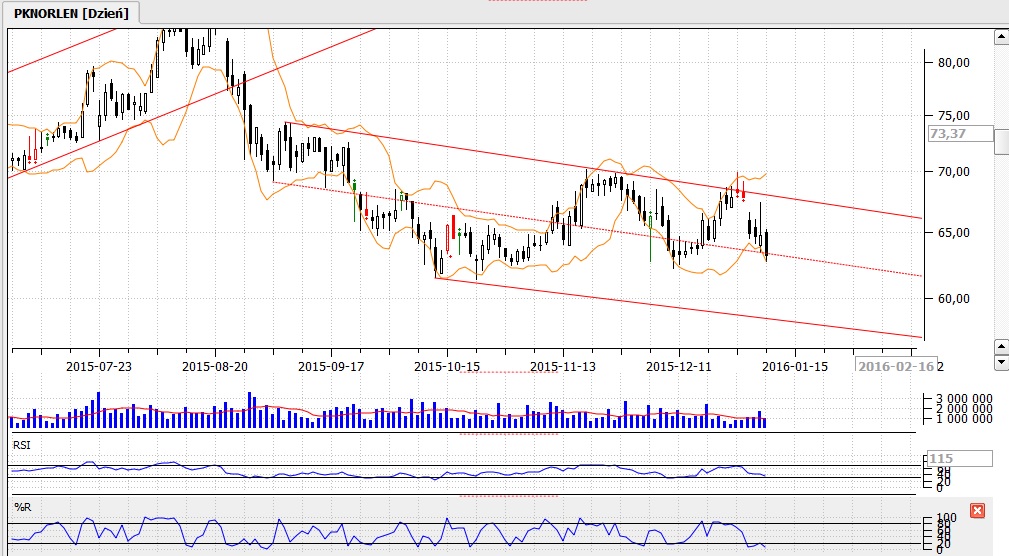Click the 2015-08-20 date on time axis

click(x=215, y=366)
